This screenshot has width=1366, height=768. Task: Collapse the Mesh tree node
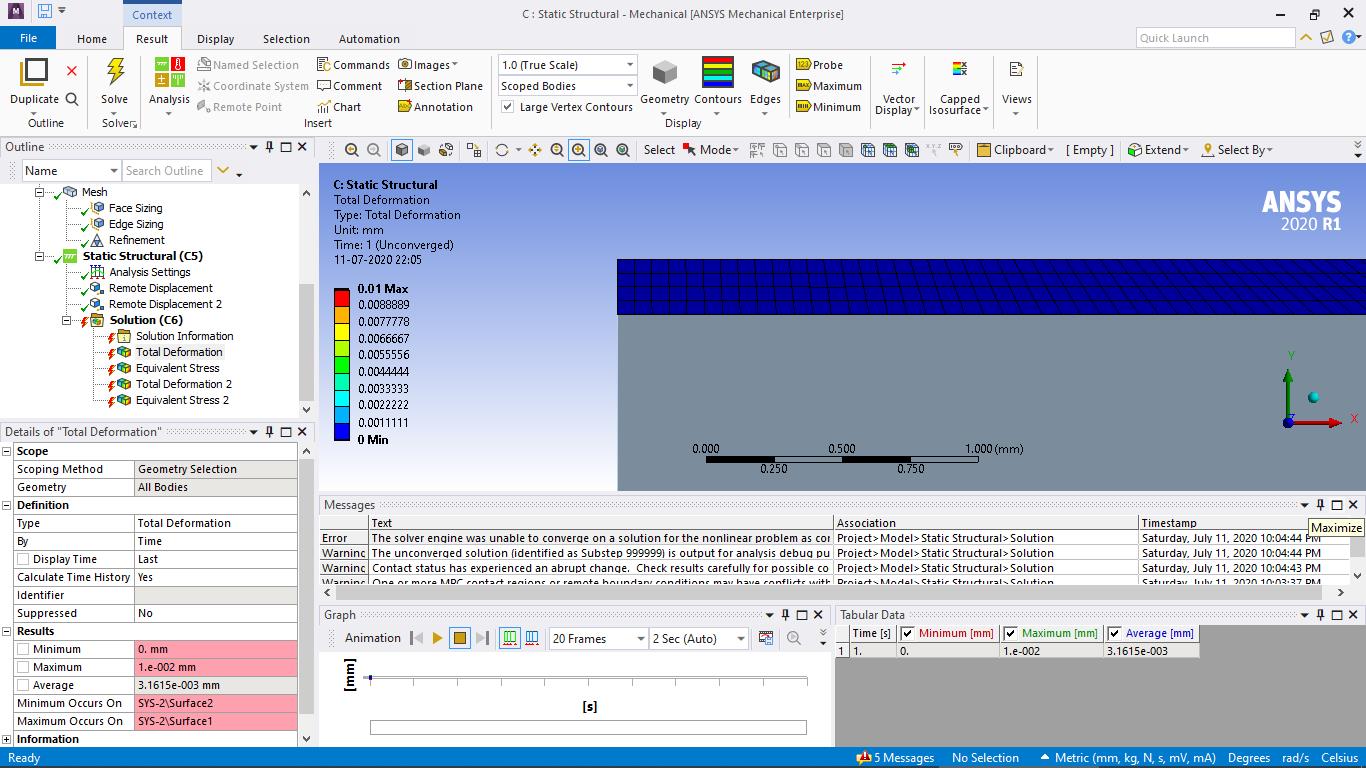coord(40,193)
